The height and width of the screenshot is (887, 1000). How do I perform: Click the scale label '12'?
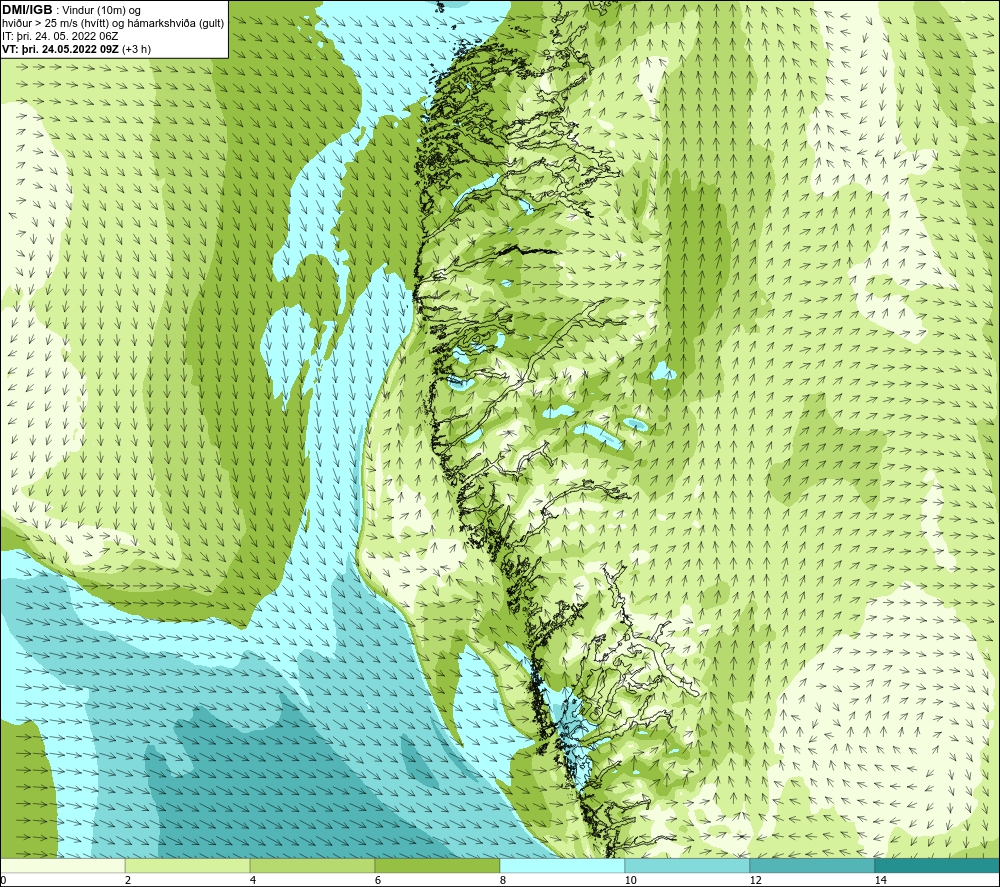pos(756,880)
